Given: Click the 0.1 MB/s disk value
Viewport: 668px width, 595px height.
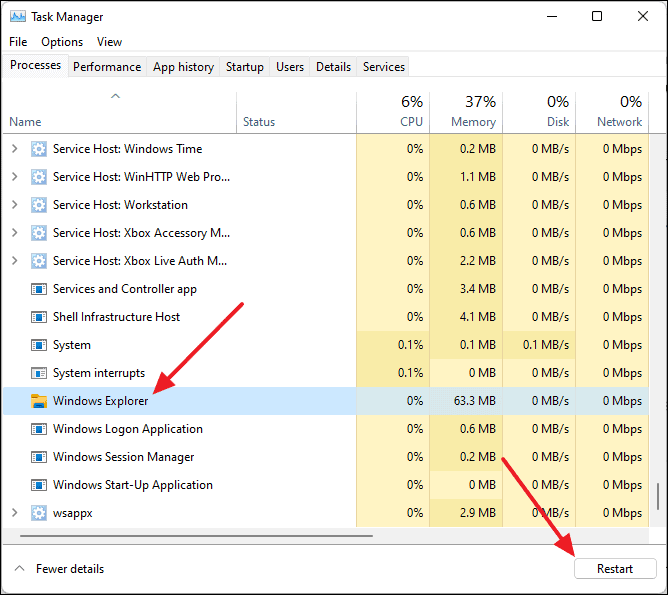Looking at the screenshot, I should click(546, 345).
